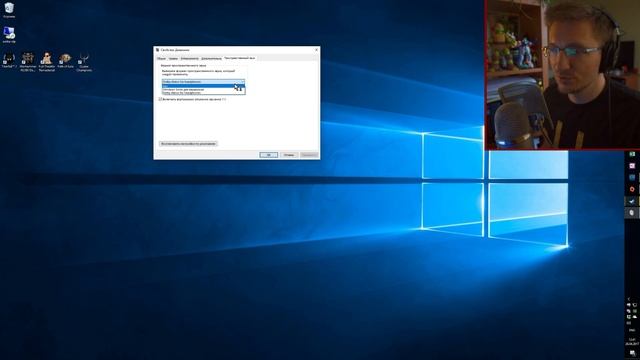Open the Action Center notification icon

tap(632, 353)
